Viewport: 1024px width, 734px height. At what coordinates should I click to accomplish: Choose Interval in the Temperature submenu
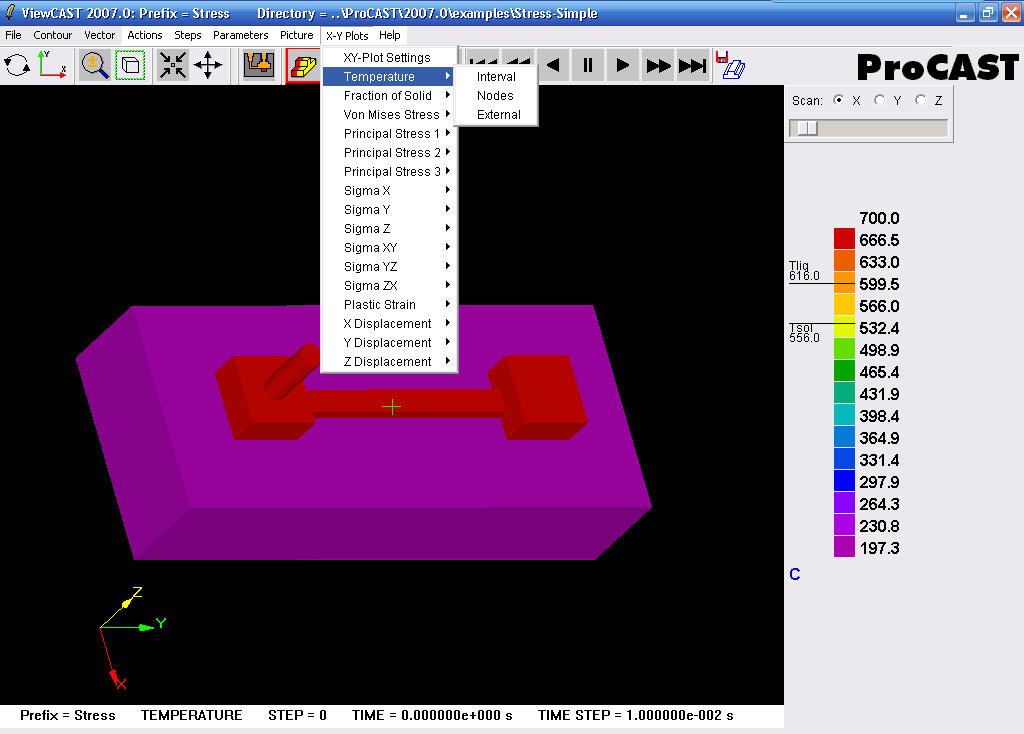pos(496,76)
